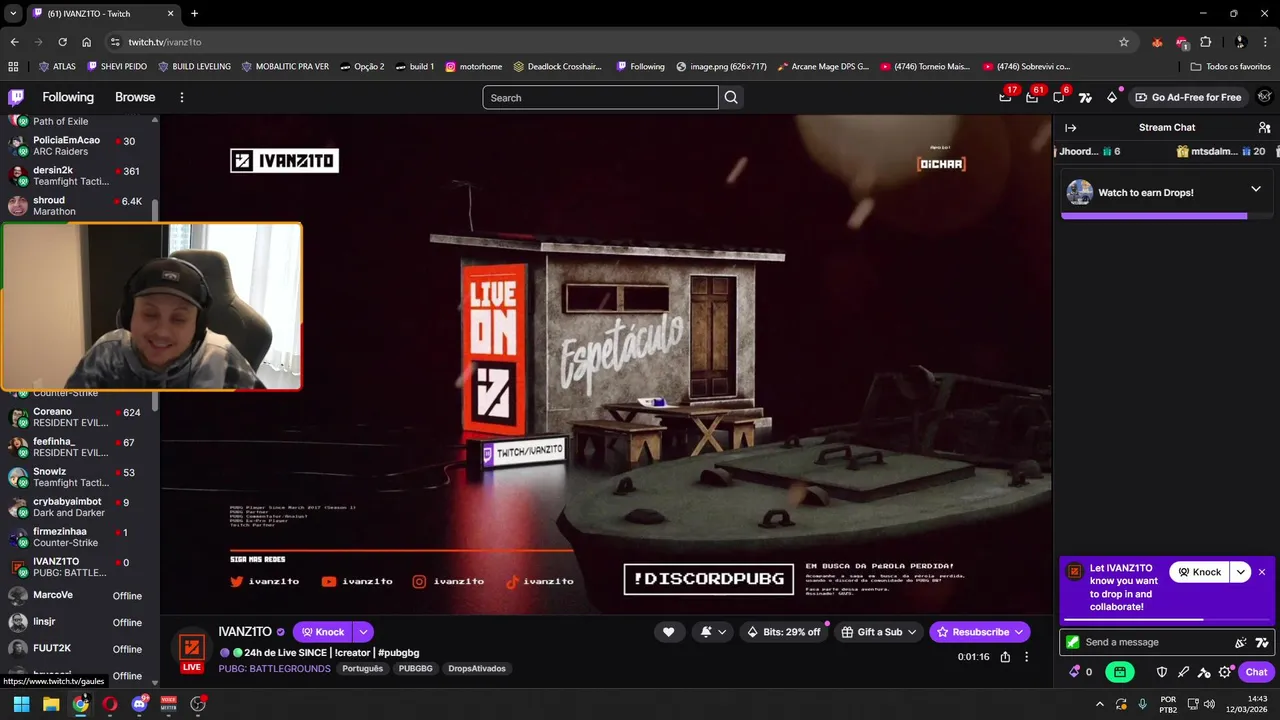1280x720 pixels.
Task: Open the chat community users list
Action: point(1264,128)
